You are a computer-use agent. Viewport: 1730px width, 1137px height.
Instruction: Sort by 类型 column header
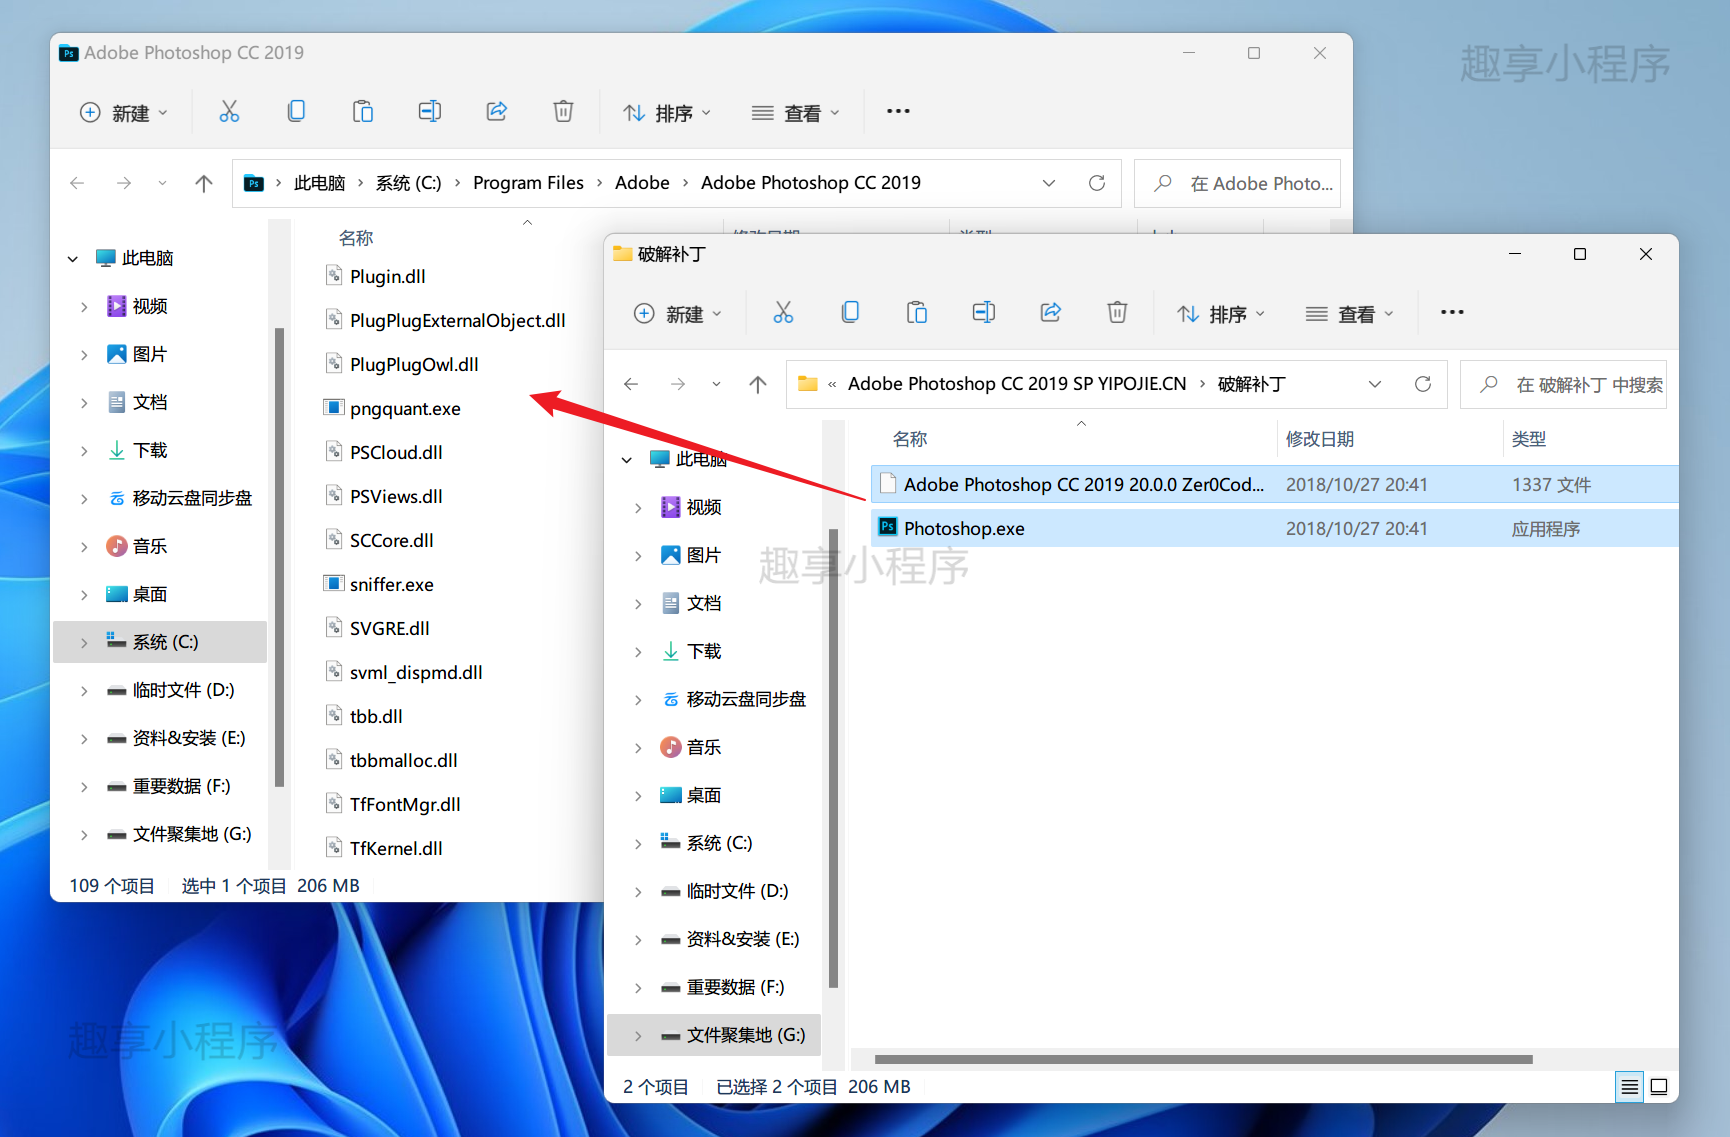click(x=1529, y=439)
